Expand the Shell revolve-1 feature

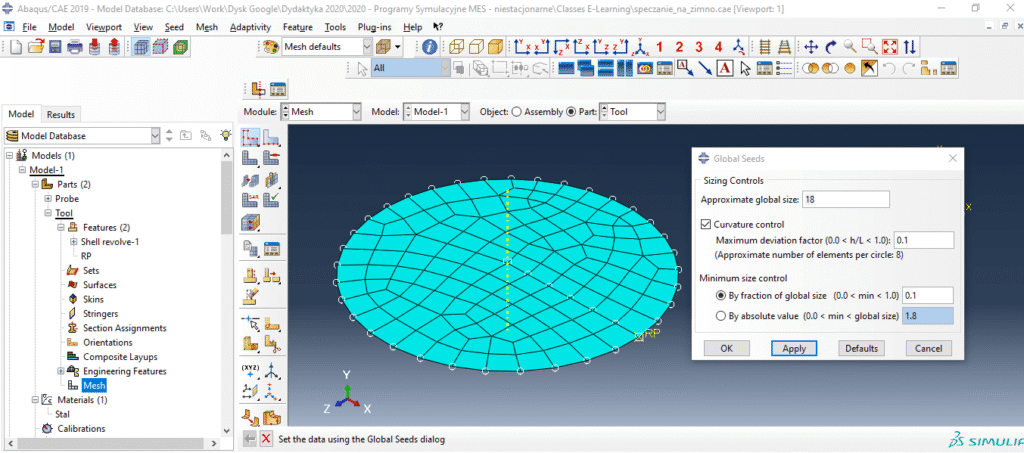click(73, 242)
